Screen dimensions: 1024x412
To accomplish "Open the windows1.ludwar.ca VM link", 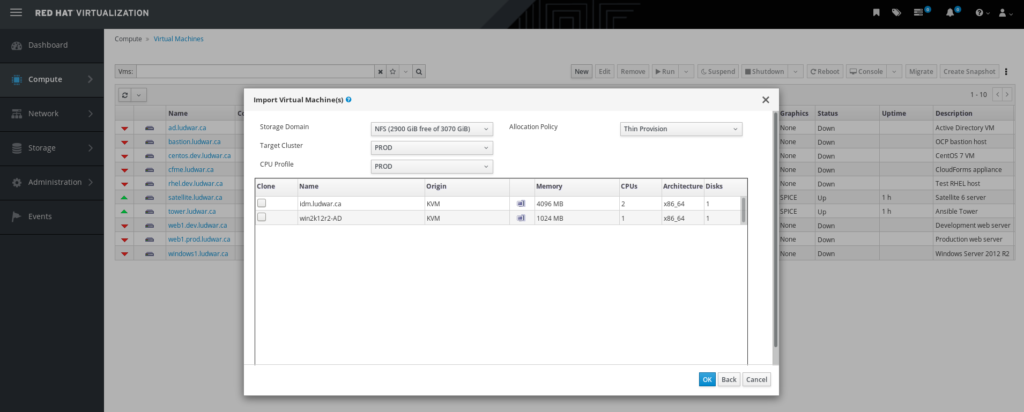I will tap(198, 253).
